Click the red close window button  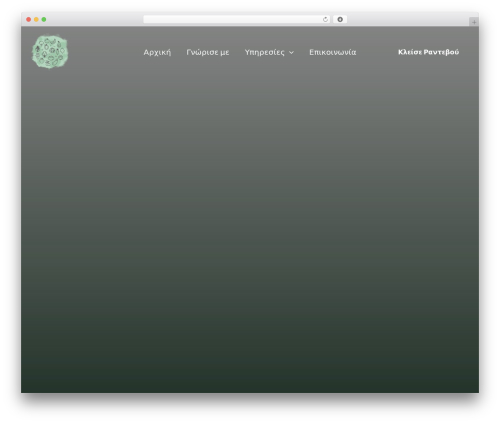click(29, 19)
